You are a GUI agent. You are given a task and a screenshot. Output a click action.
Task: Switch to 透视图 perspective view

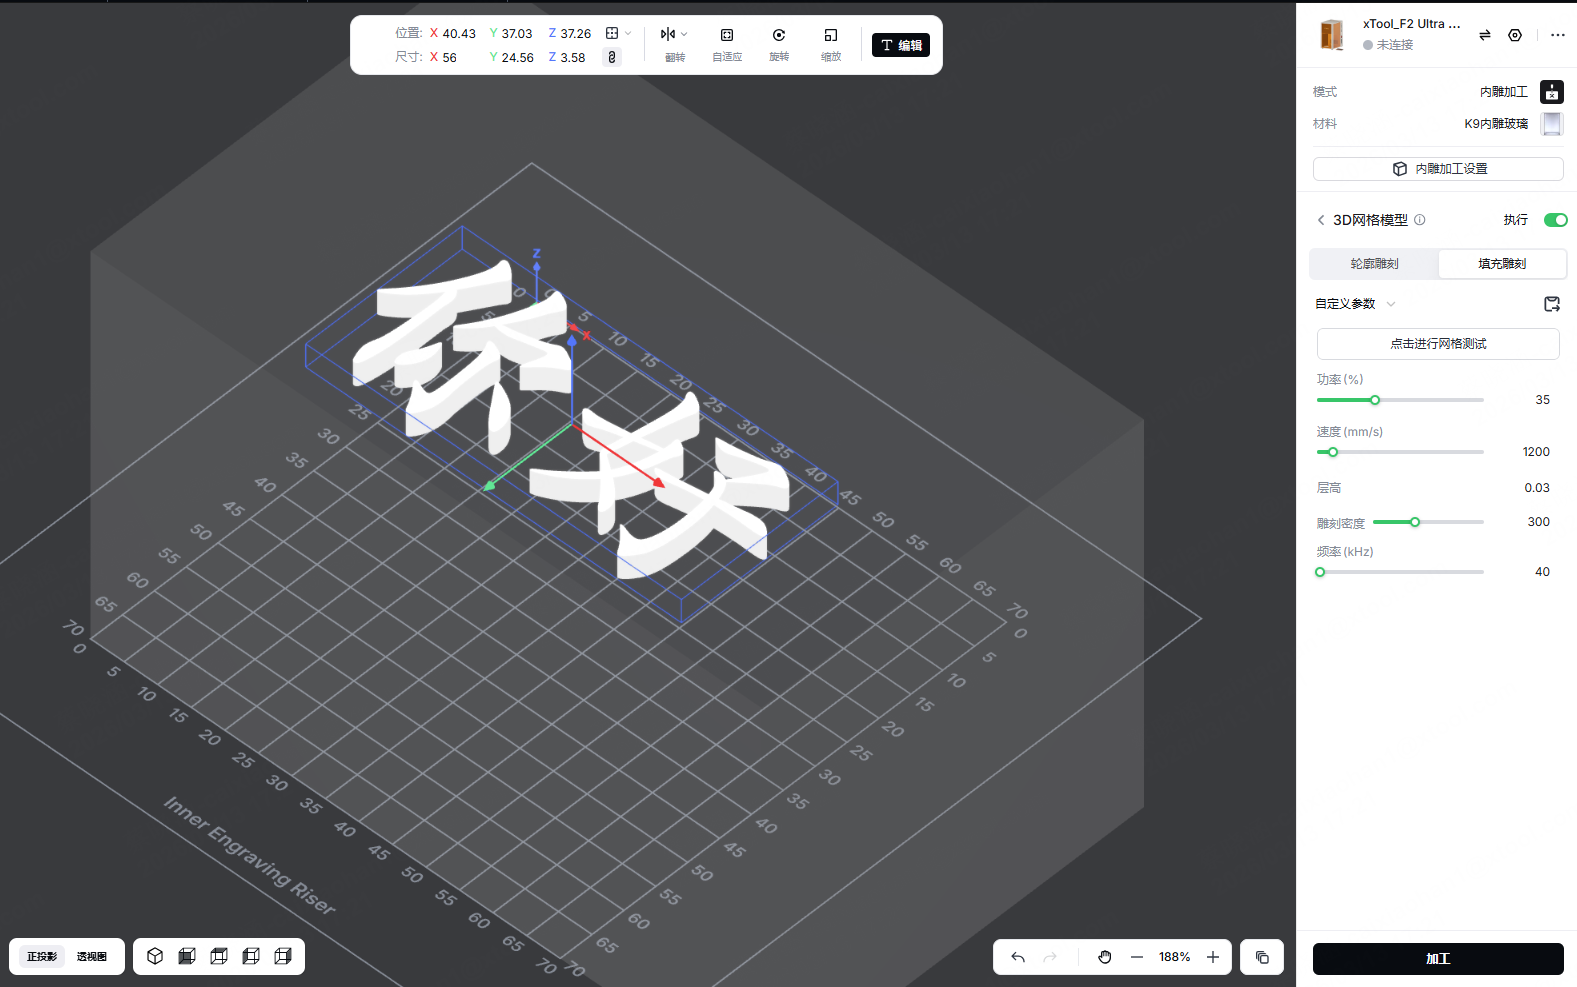click(x=92, y=957)
